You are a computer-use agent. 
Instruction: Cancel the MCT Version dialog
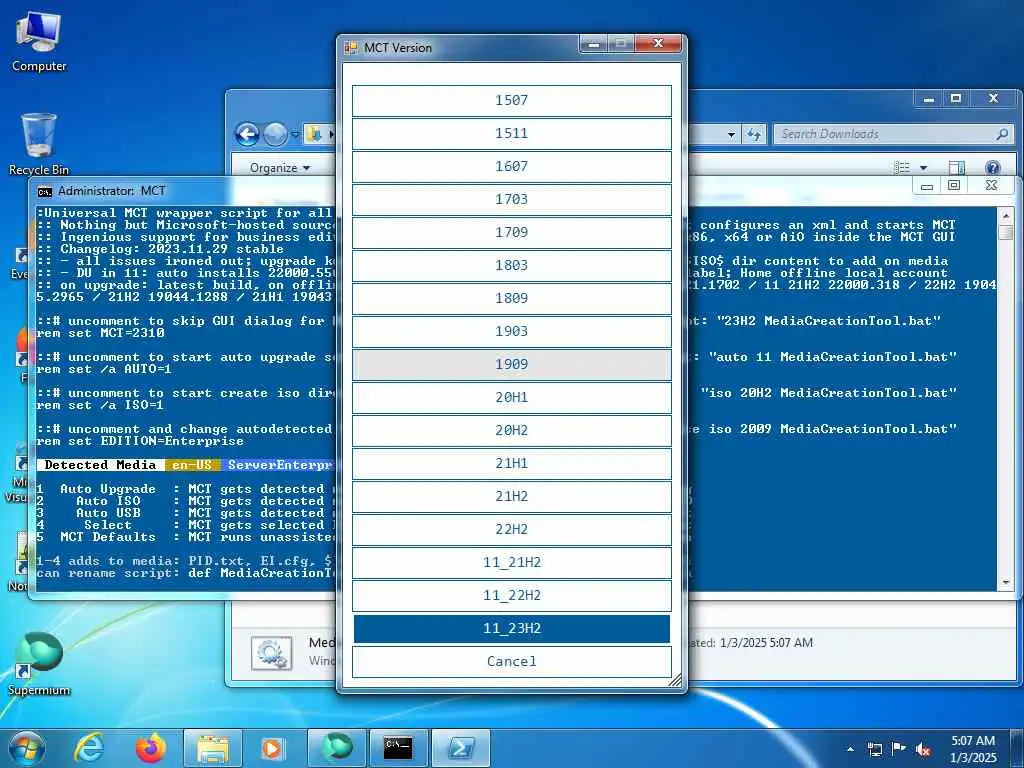point(511,662)
